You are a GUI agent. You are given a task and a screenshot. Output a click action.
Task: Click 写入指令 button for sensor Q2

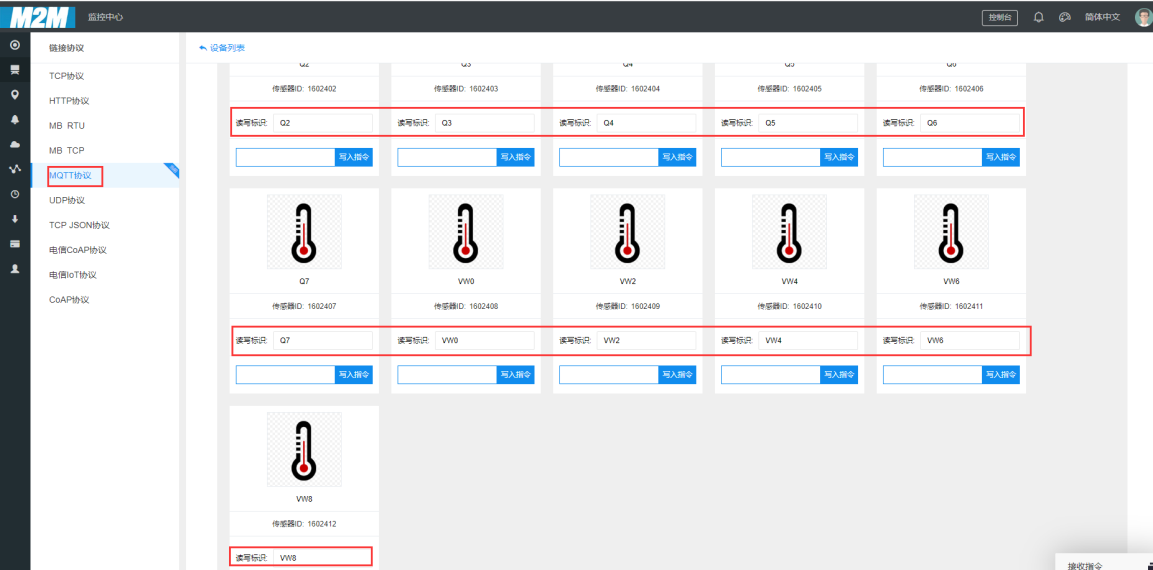click(354, 157)
